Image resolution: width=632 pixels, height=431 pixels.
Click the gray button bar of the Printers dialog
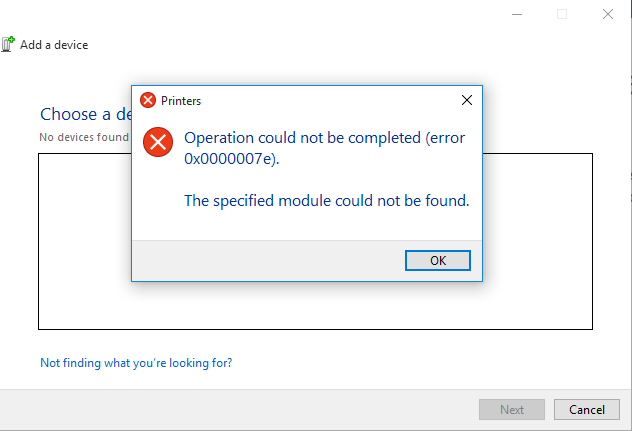(x=268, y=260)
